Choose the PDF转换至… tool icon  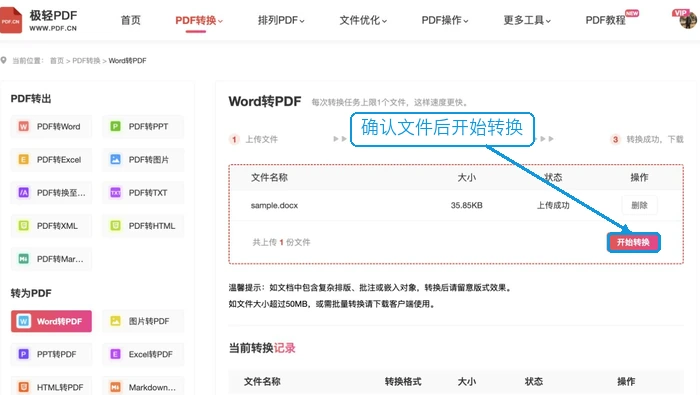coord(23,192)
